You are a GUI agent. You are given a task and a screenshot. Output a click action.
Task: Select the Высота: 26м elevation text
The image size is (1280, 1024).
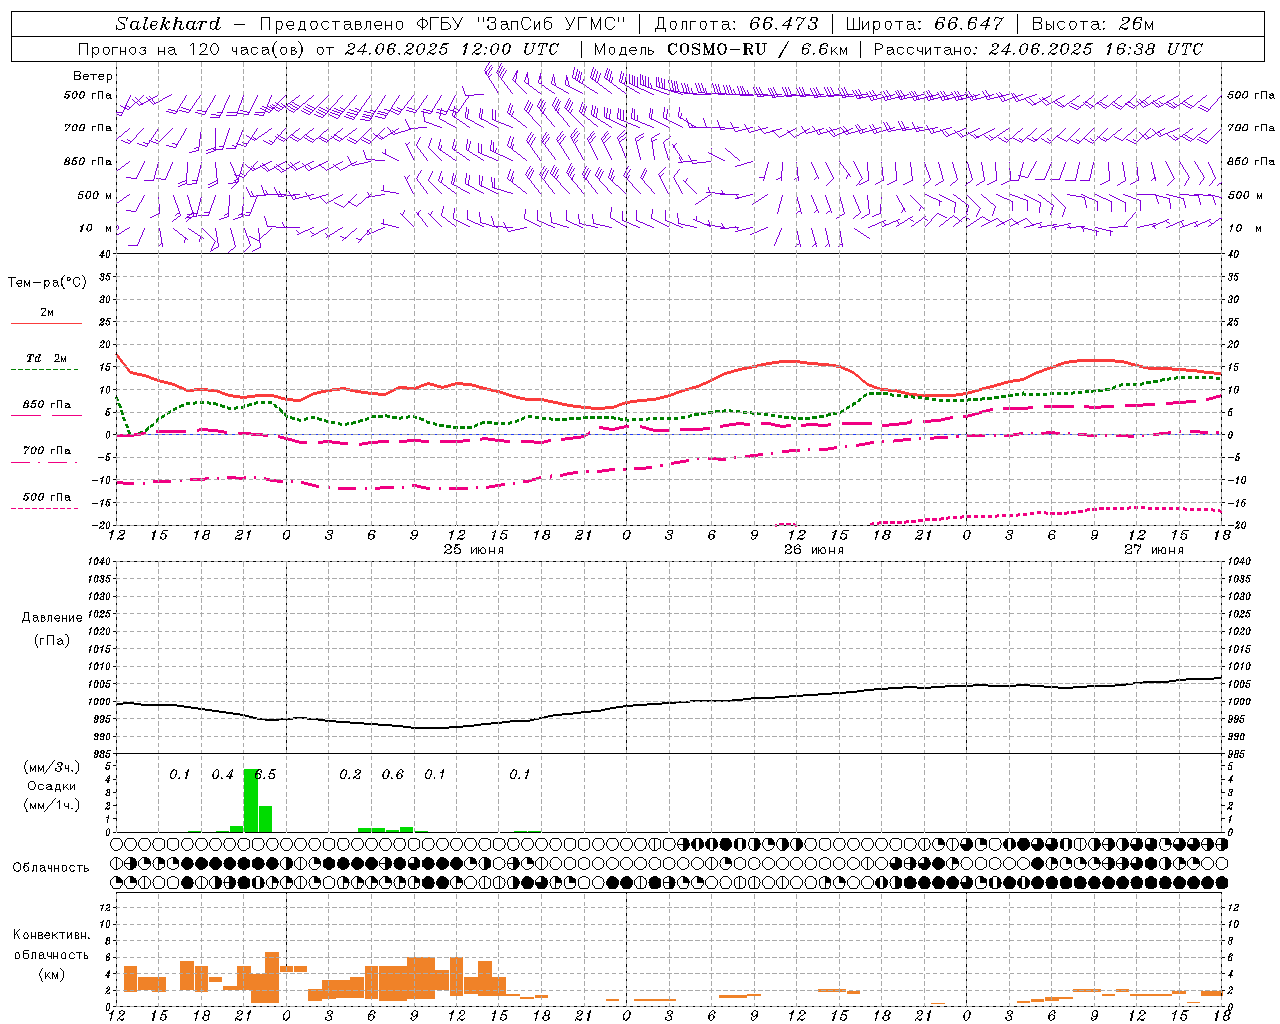(1093, 24)
